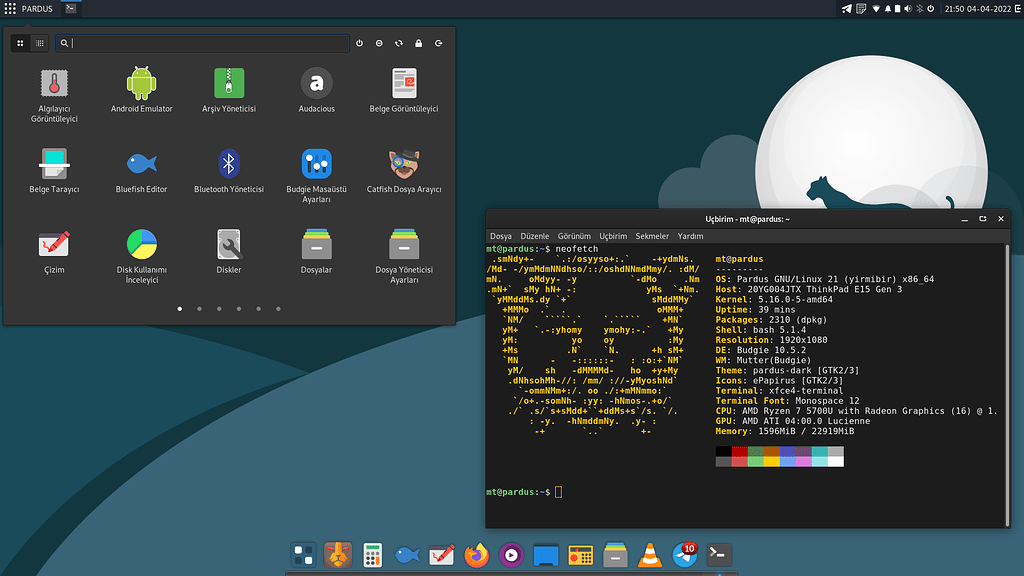
Task: Open the notifications dropdown via the bell icon
Action: point(888,9)
